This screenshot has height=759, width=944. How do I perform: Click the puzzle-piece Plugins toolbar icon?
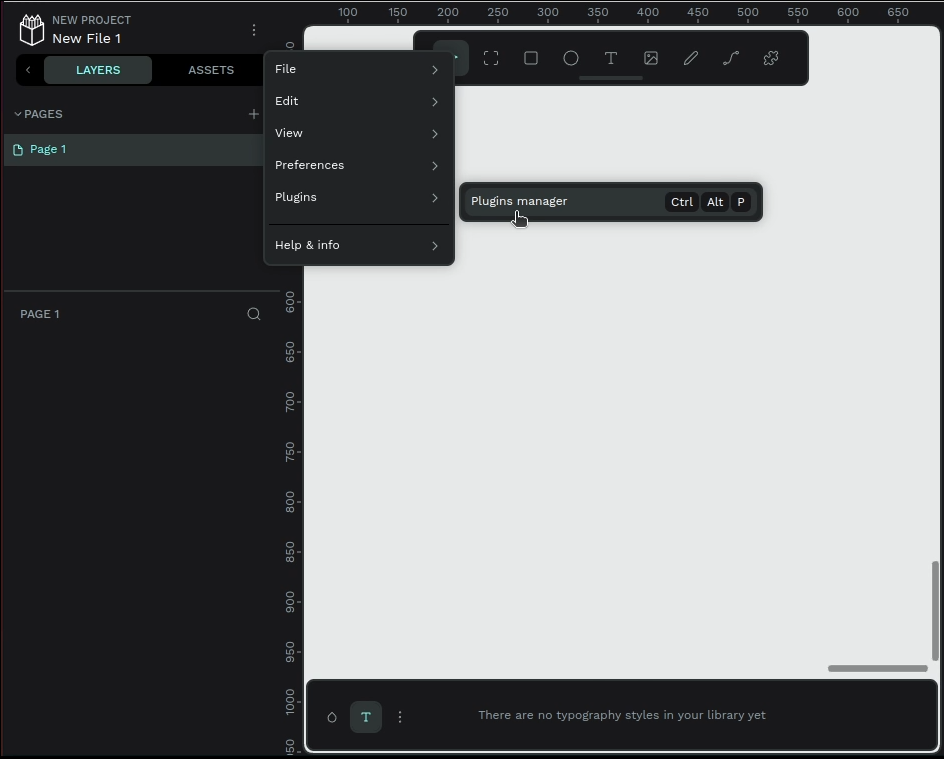click(771, 58)
